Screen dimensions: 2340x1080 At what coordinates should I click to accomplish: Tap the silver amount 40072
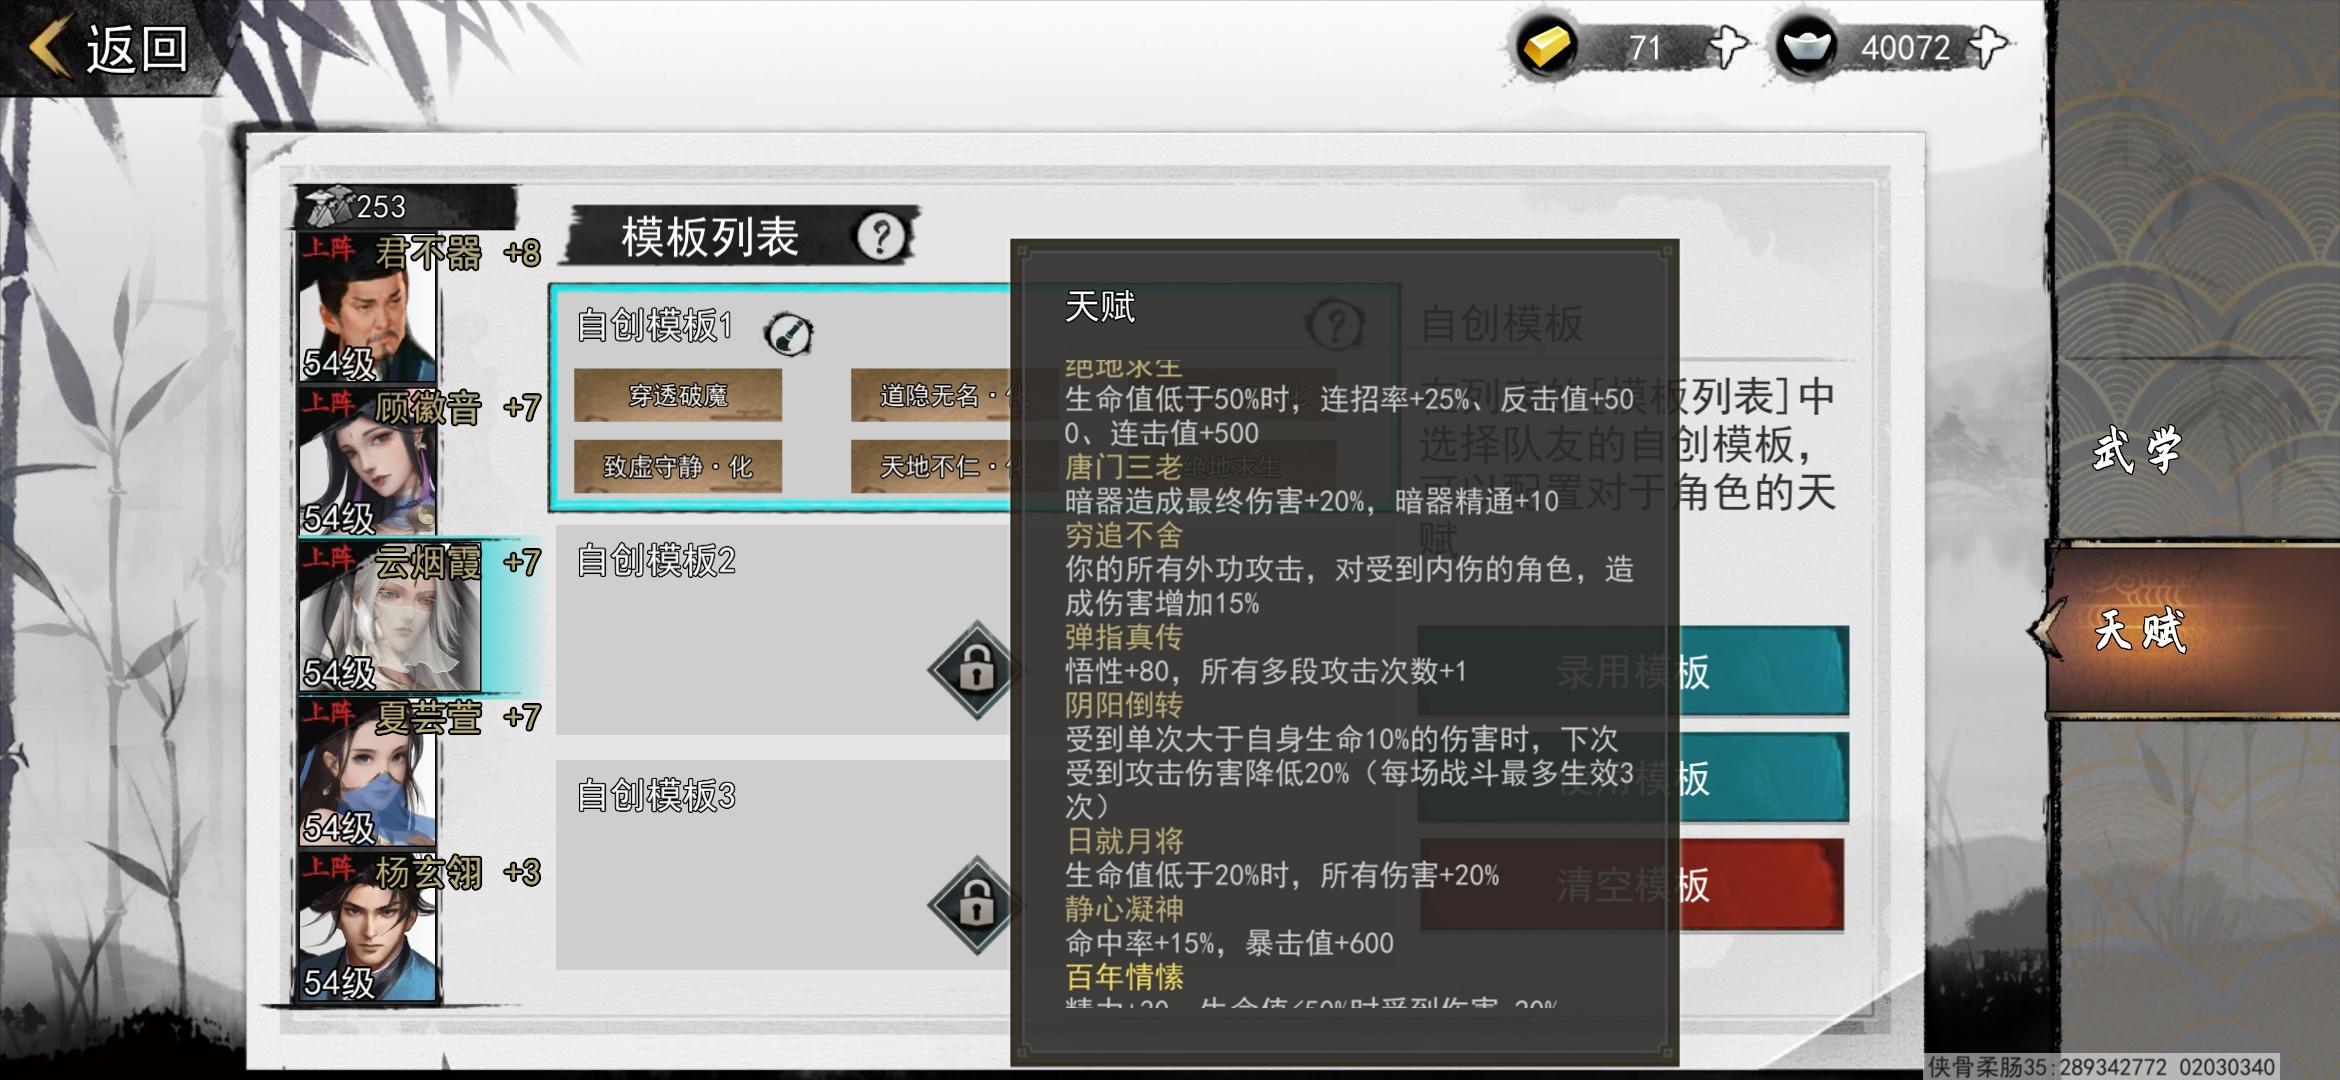(x=1905, y=48)
